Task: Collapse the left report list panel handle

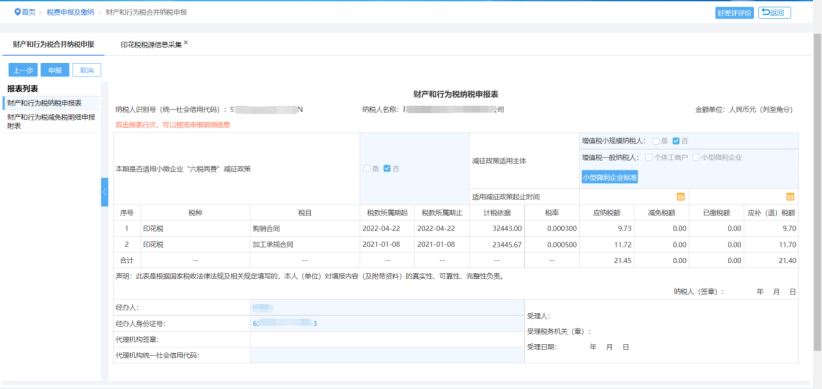Action: [x=104, y=192]
